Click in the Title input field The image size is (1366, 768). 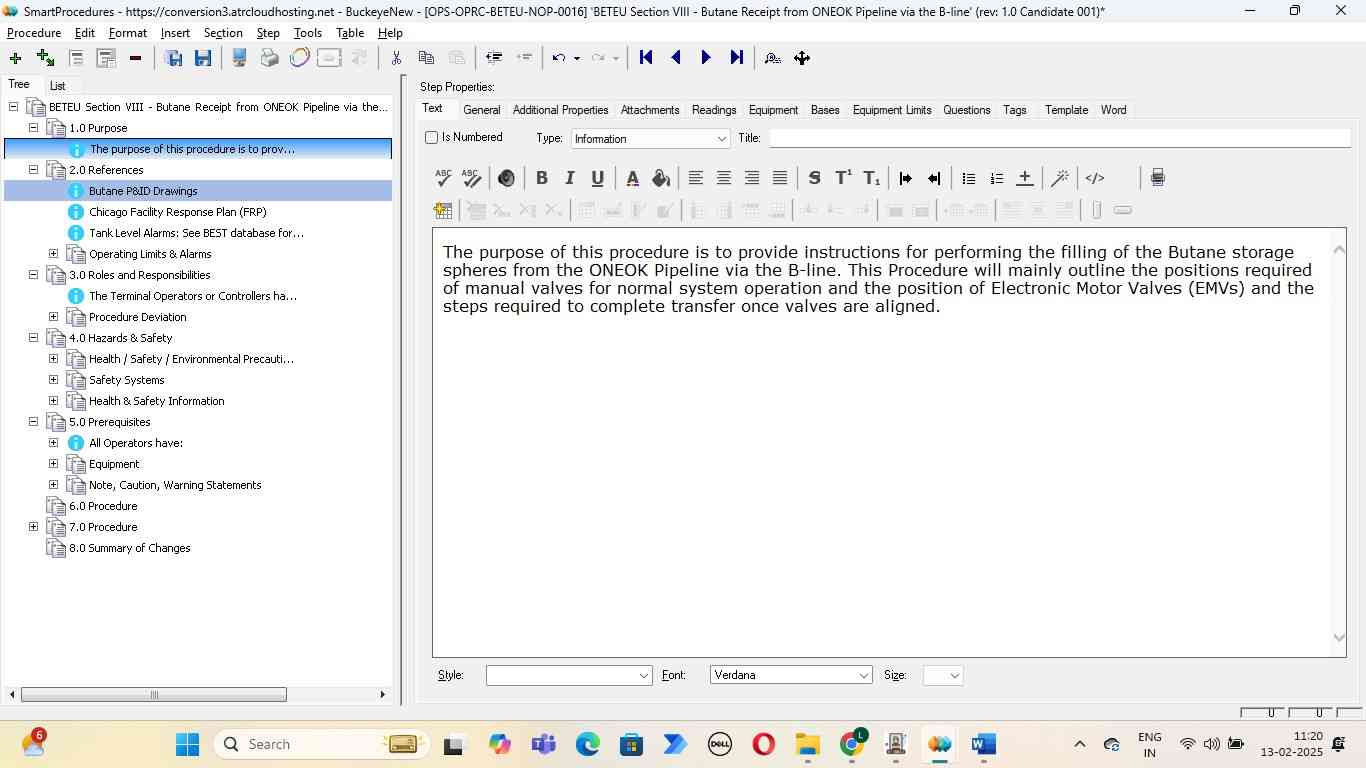click(1060, 138)
